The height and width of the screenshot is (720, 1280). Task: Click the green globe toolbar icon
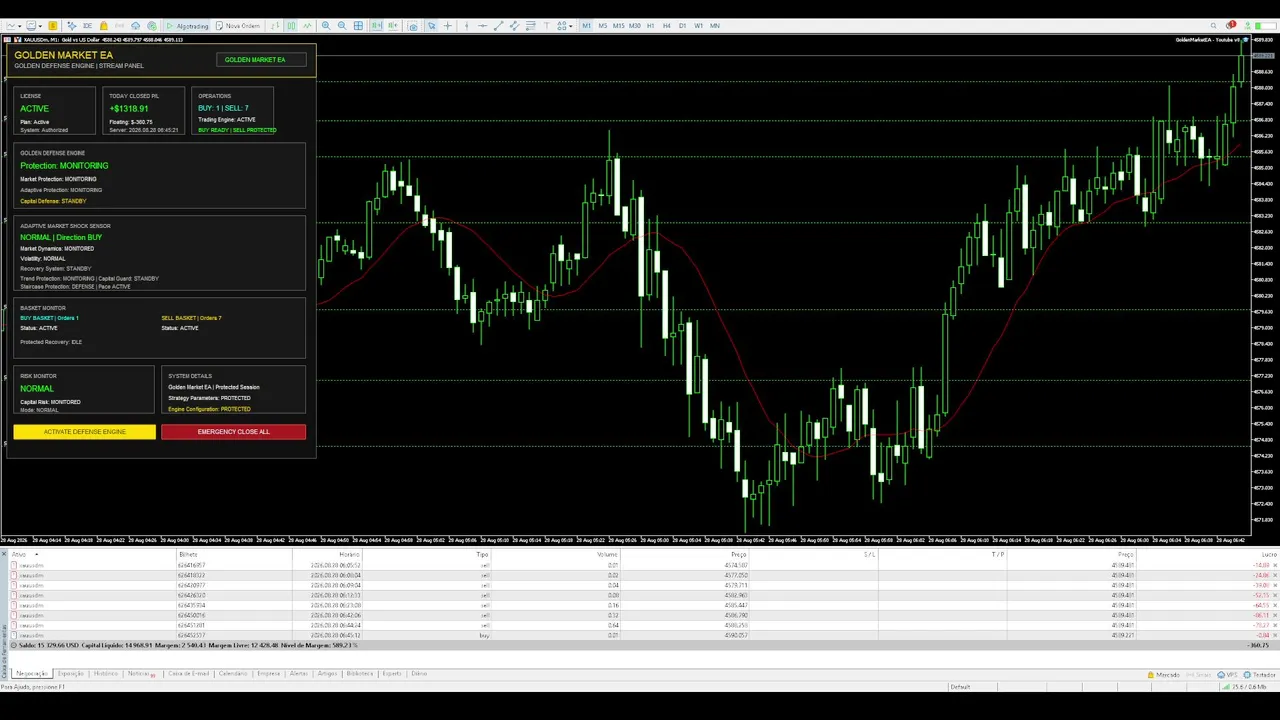[x=152, y=26]
